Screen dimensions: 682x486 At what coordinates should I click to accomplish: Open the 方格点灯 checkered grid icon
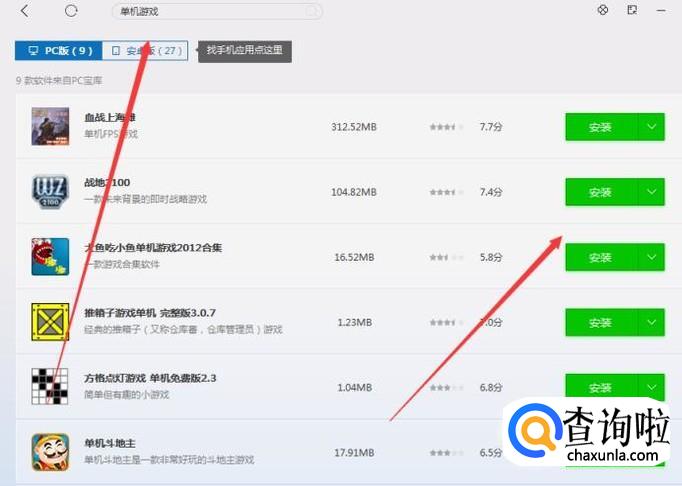[x=50, y=387]
